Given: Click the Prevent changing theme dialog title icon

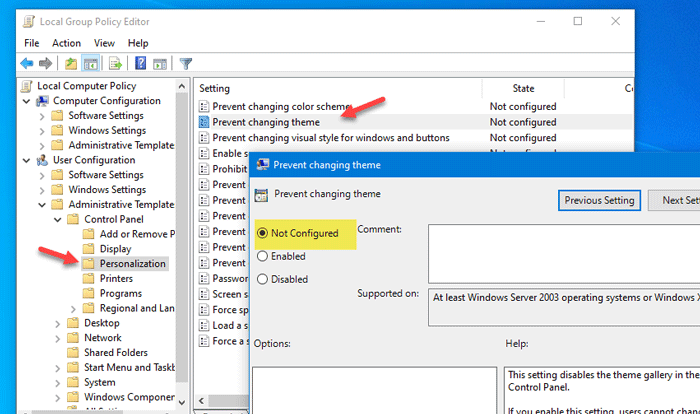Looking at the screenshot, I should pyautogui.click(x=262, y=164).
